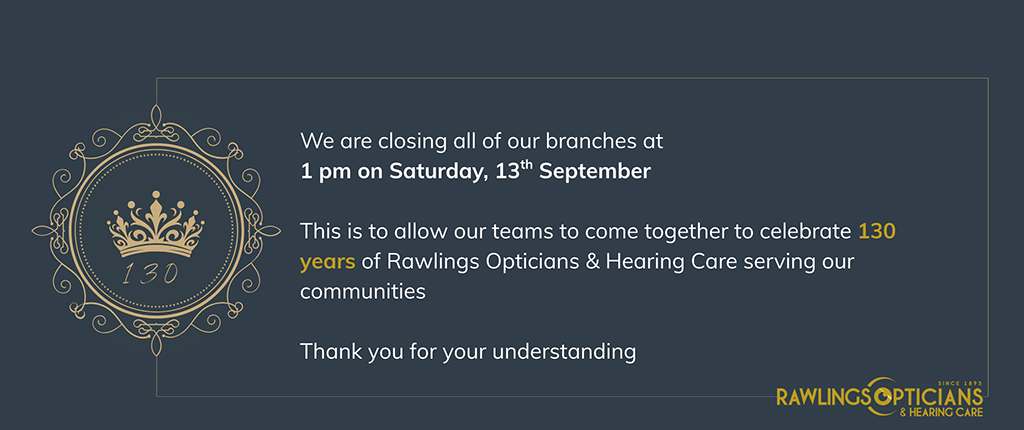
Task: Click the line 'We are closing all of our branches at'
Action: [x=481, y=141]
